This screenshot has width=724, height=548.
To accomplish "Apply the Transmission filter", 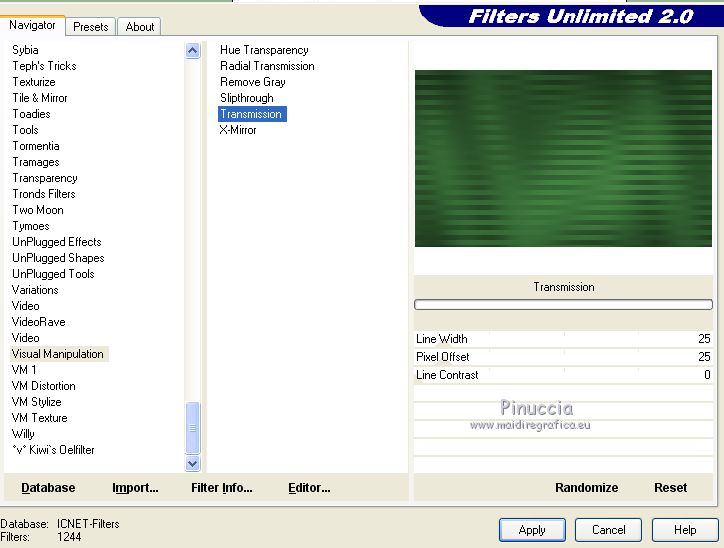I will 532,530.
